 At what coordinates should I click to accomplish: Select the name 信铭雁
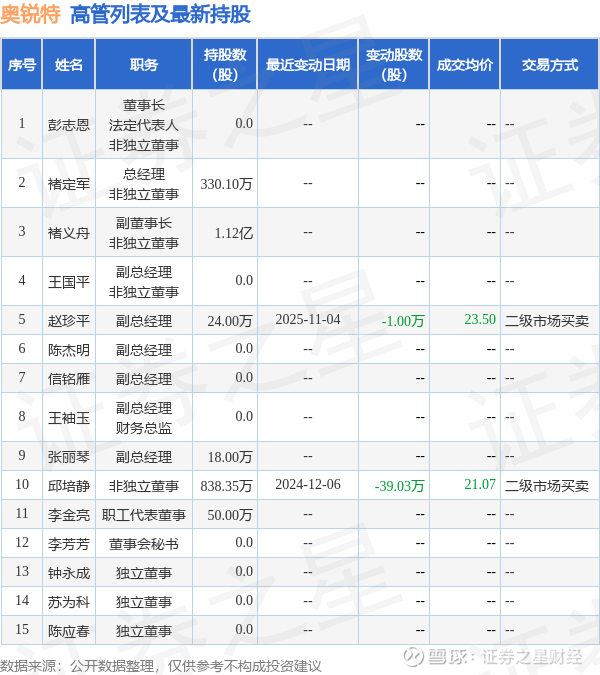pyautogui.click(x=68, y=379)
